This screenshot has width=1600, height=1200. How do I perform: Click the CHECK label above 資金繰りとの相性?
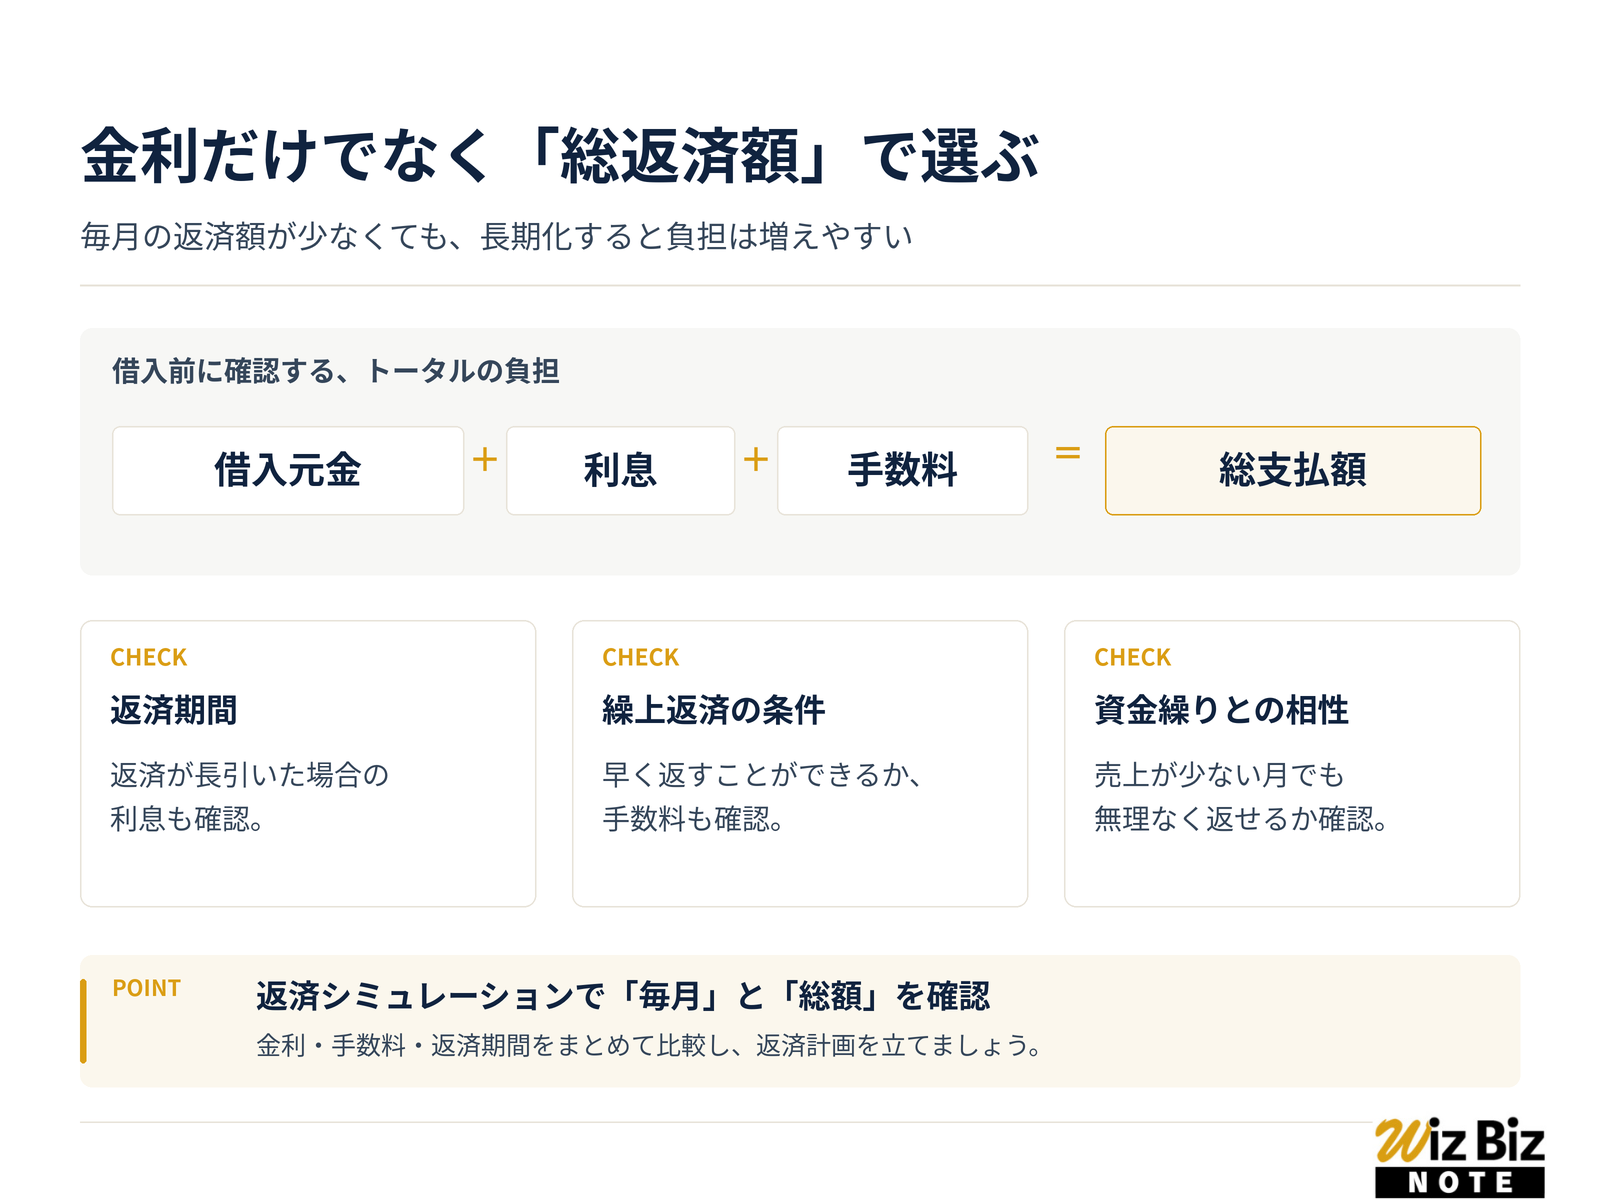click(x=1133, y=657)
